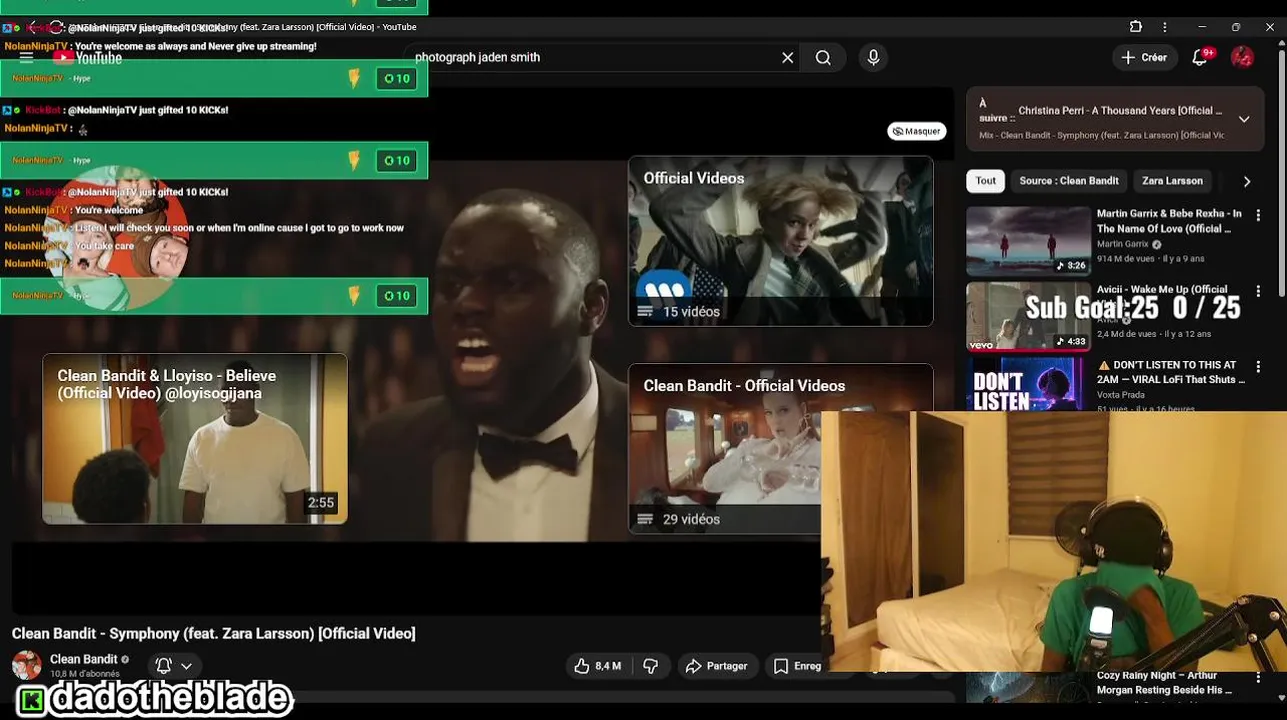
Task: Run search with the magnifier button
Action: [x=823, y=57]
